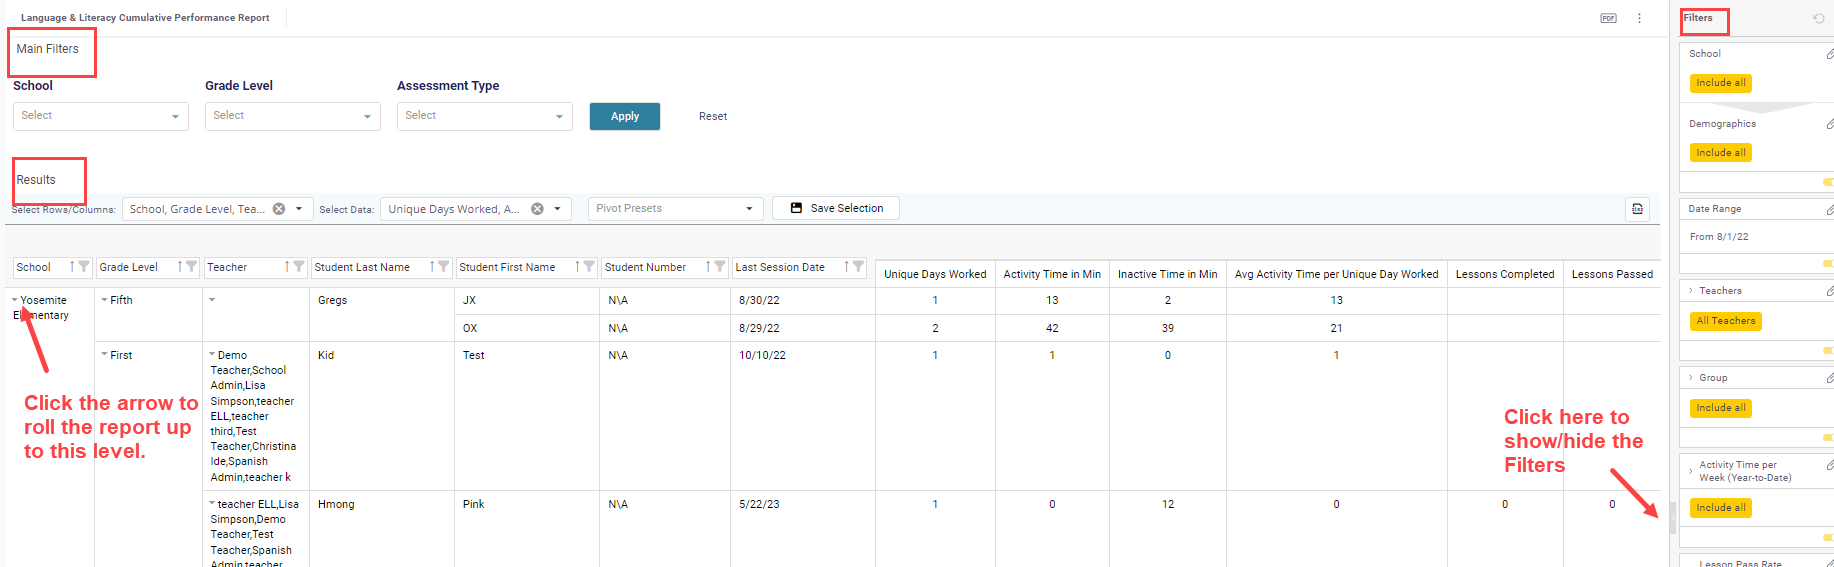Image resolution: width=1834 pixels, height=567 pixels.
Task: Click the Save Selection button
Action: coord(836,208)
